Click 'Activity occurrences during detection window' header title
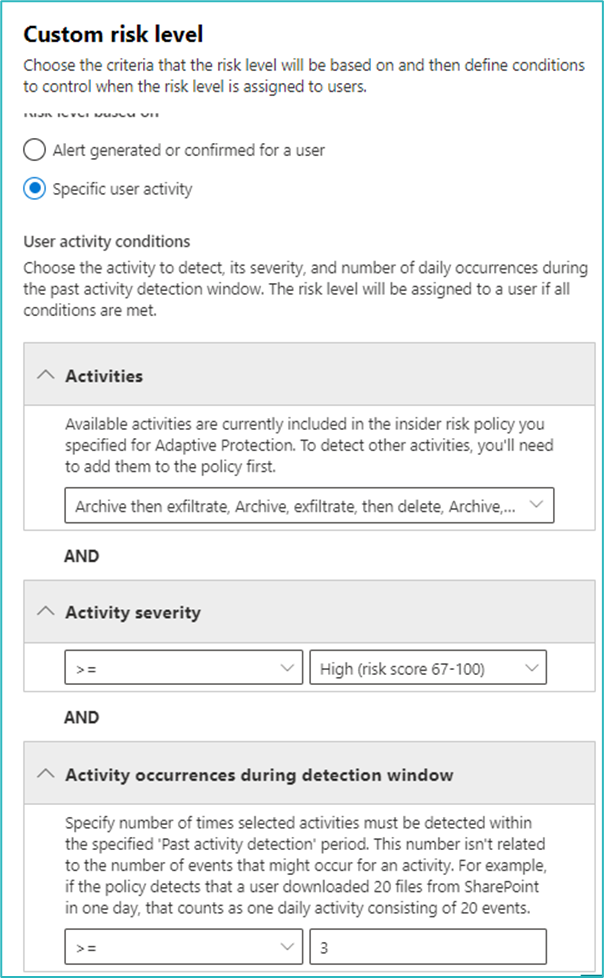Image resolution: width=604 pixels, height=978 pixels. 259,774
